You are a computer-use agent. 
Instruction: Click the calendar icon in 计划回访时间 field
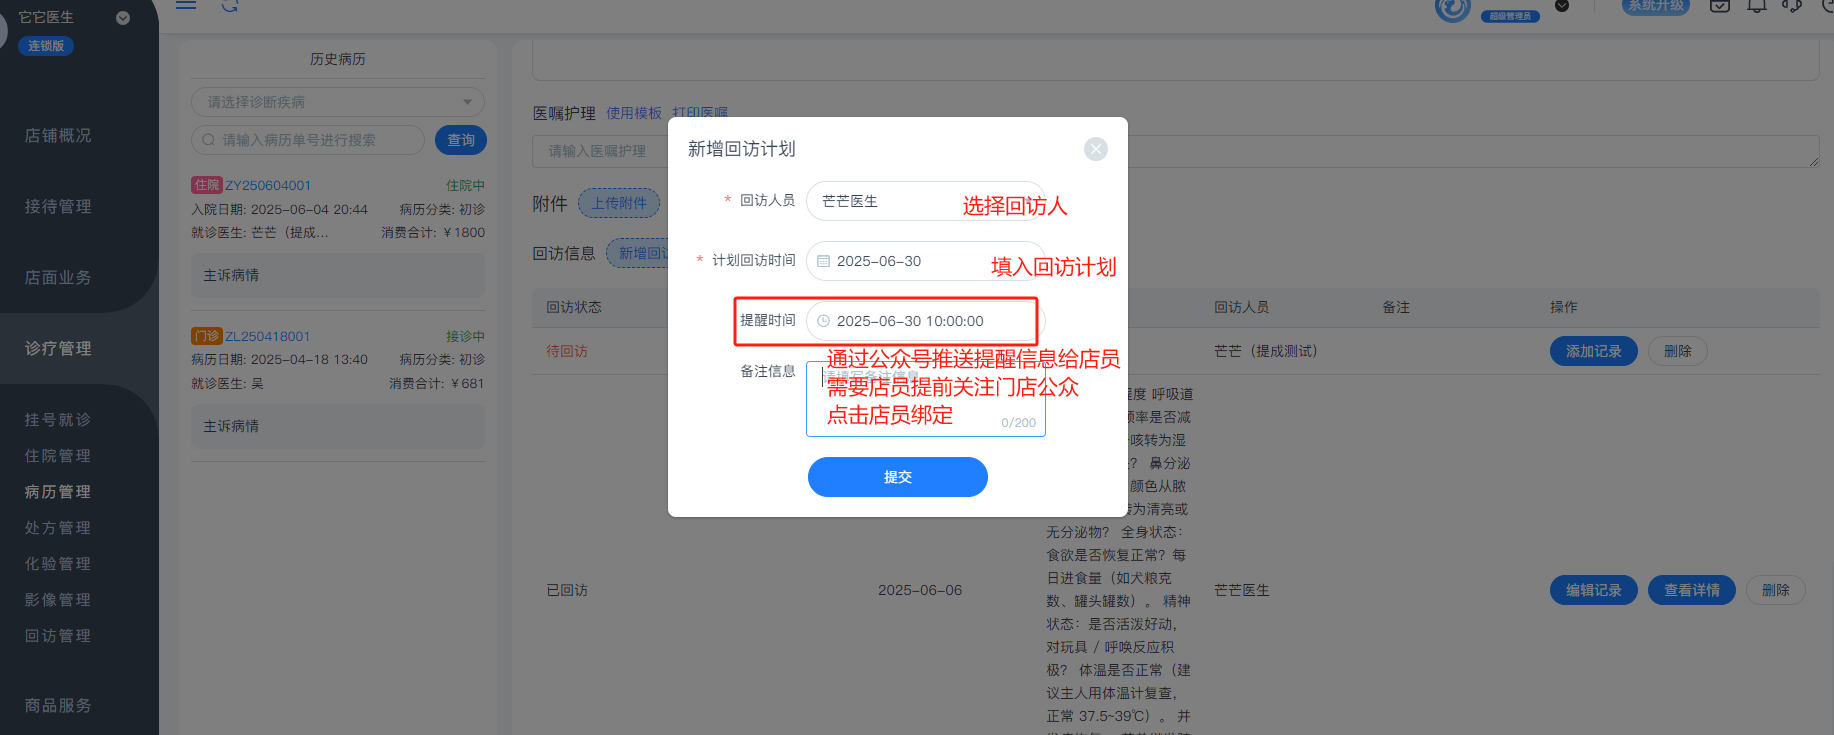(x=824, y=261)
